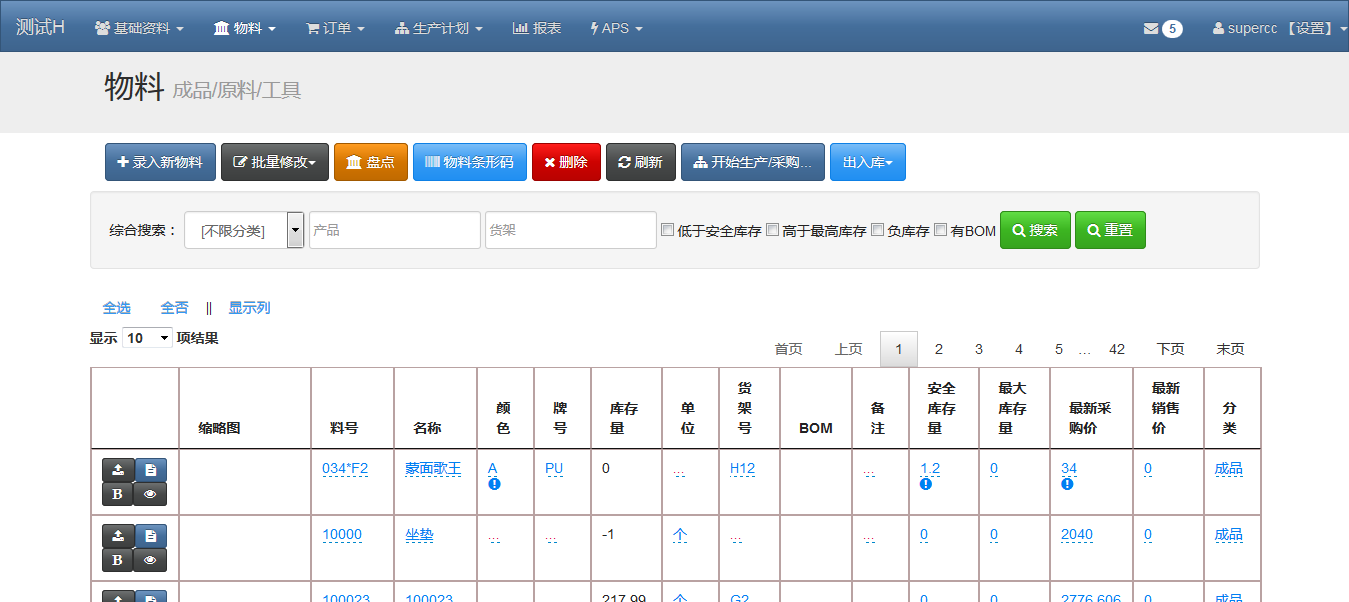Open the 报表 menu item
The image size is (1349, 602).
click(x=537, y=28)
